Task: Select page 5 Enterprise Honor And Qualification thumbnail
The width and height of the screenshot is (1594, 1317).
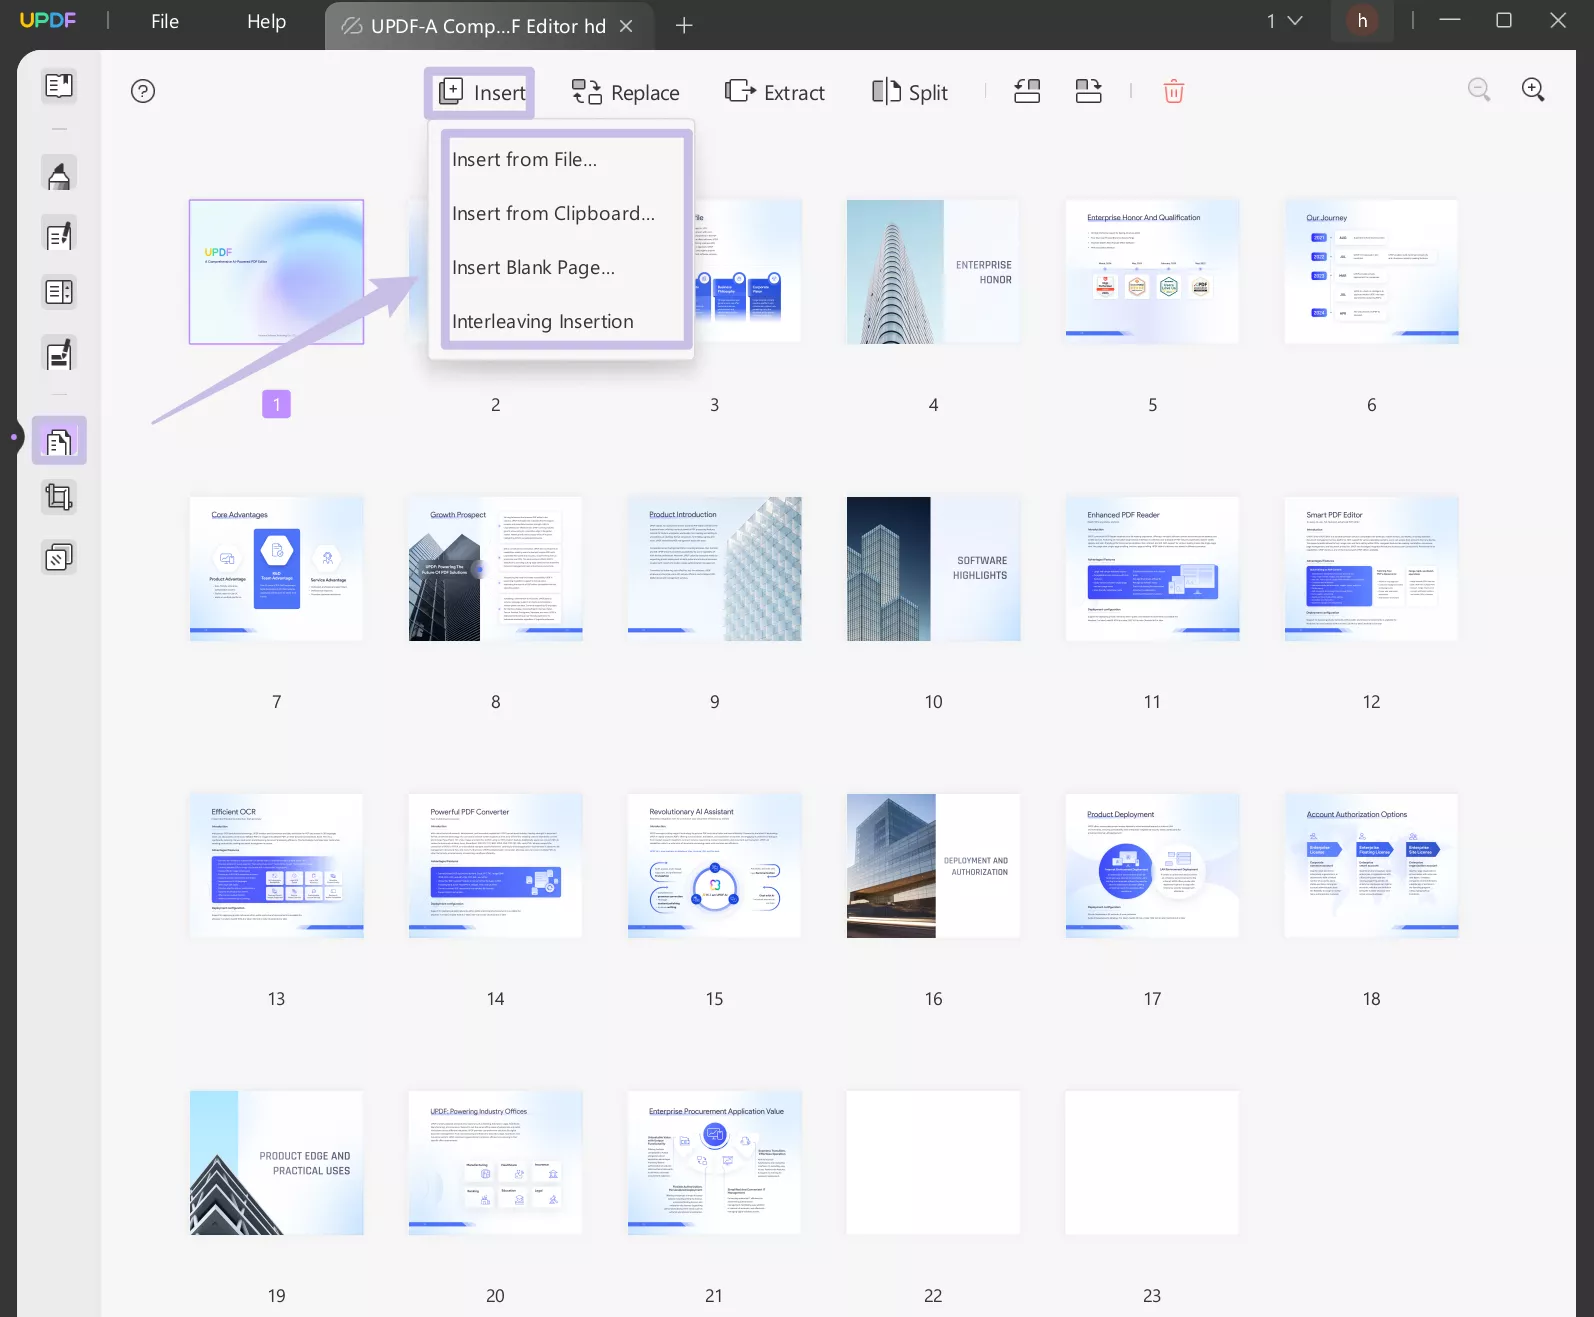Action: tap(1152, 272)
